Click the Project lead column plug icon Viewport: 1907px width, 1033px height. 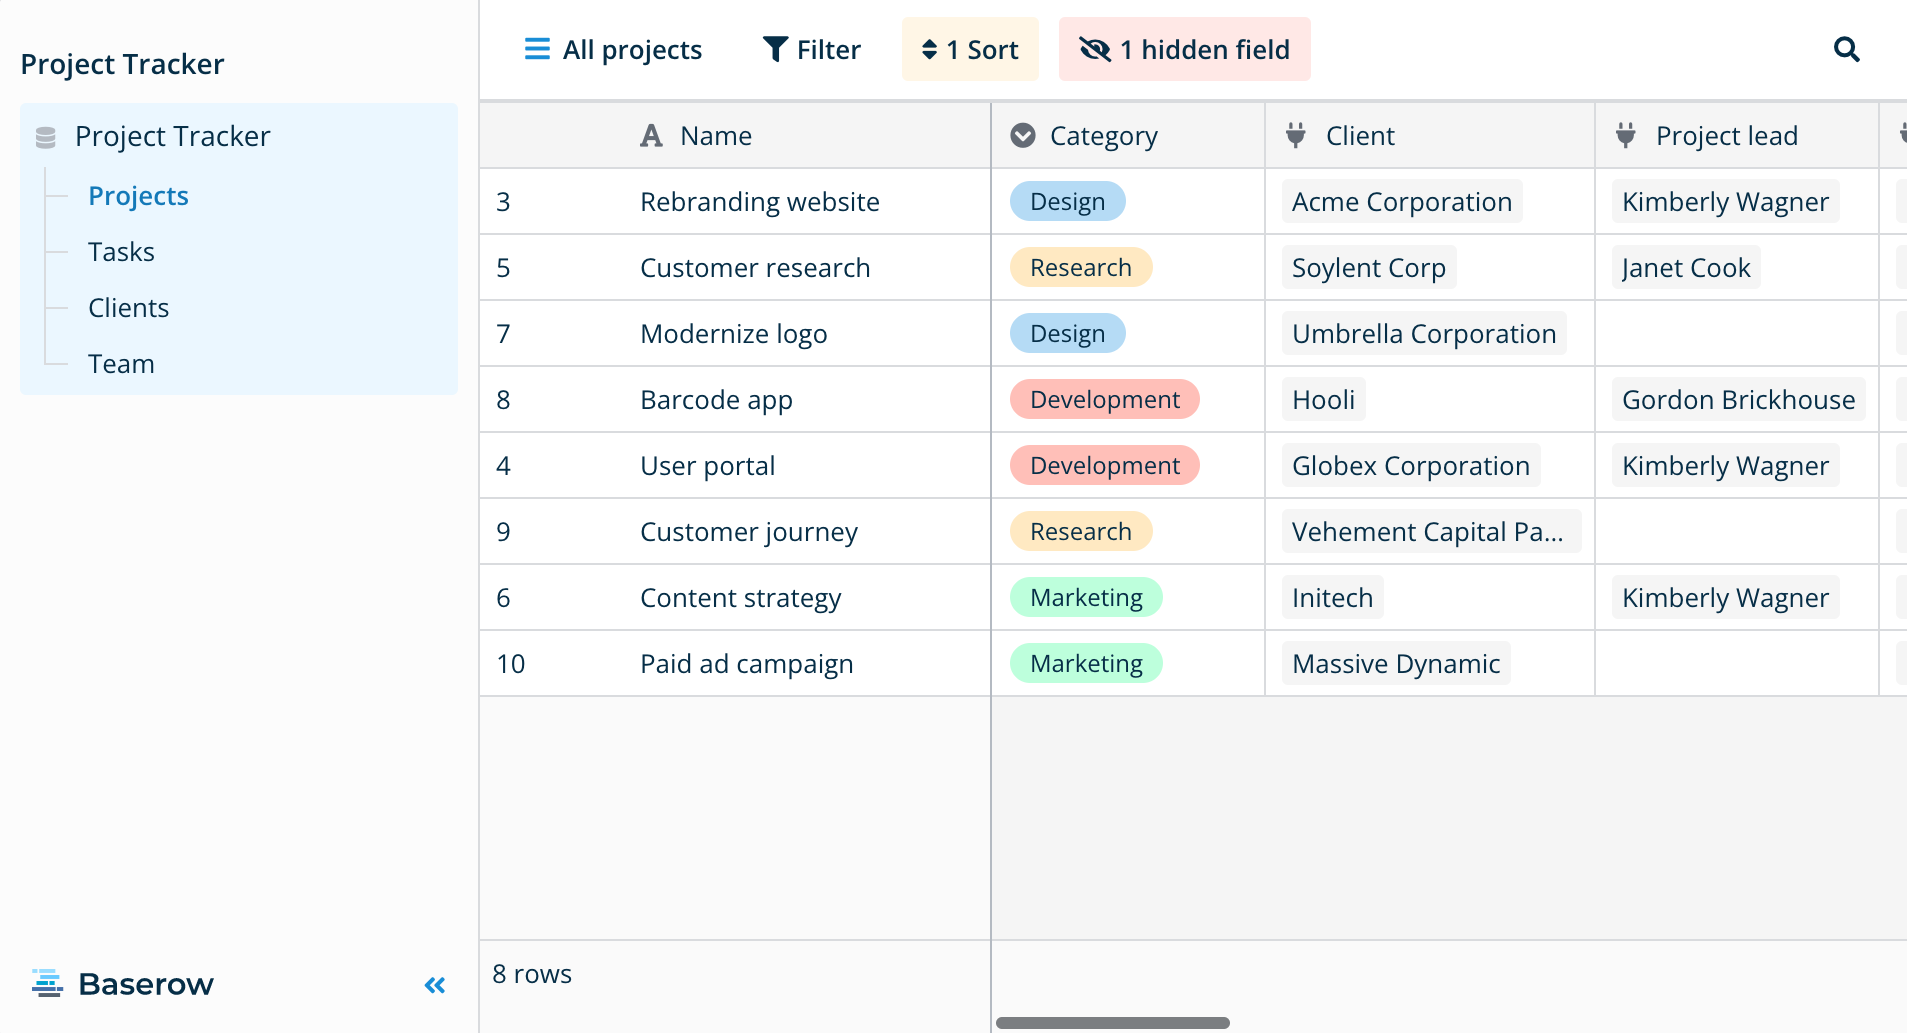[1626, 135]
